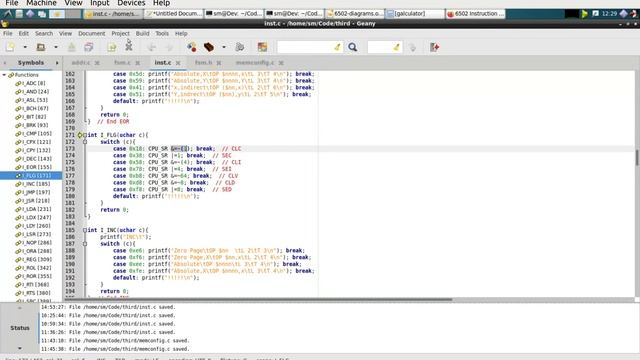Close the memconfig.c tab with its x
Image resolution: width=640 pixels, height=360 pixels.
pos(281,63)
